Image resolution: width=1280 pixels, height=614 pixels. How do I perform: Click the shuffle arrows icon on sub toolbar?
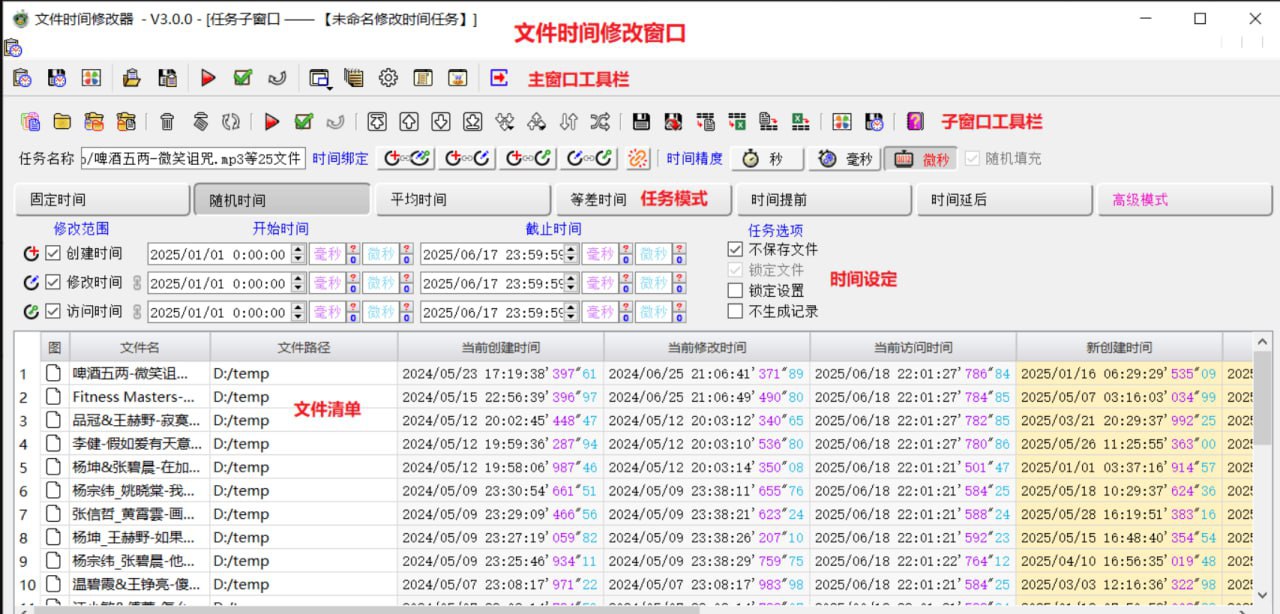click(602, 120)
